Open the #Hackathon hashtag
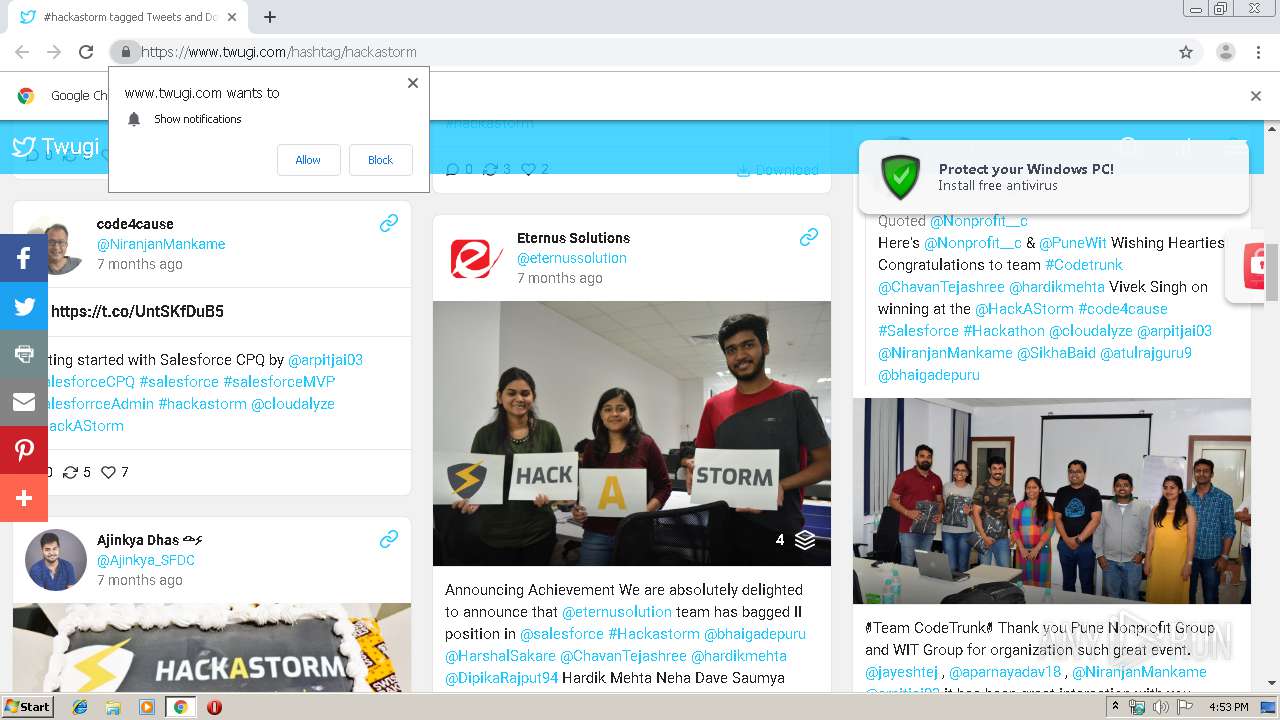 point(1004,331)
